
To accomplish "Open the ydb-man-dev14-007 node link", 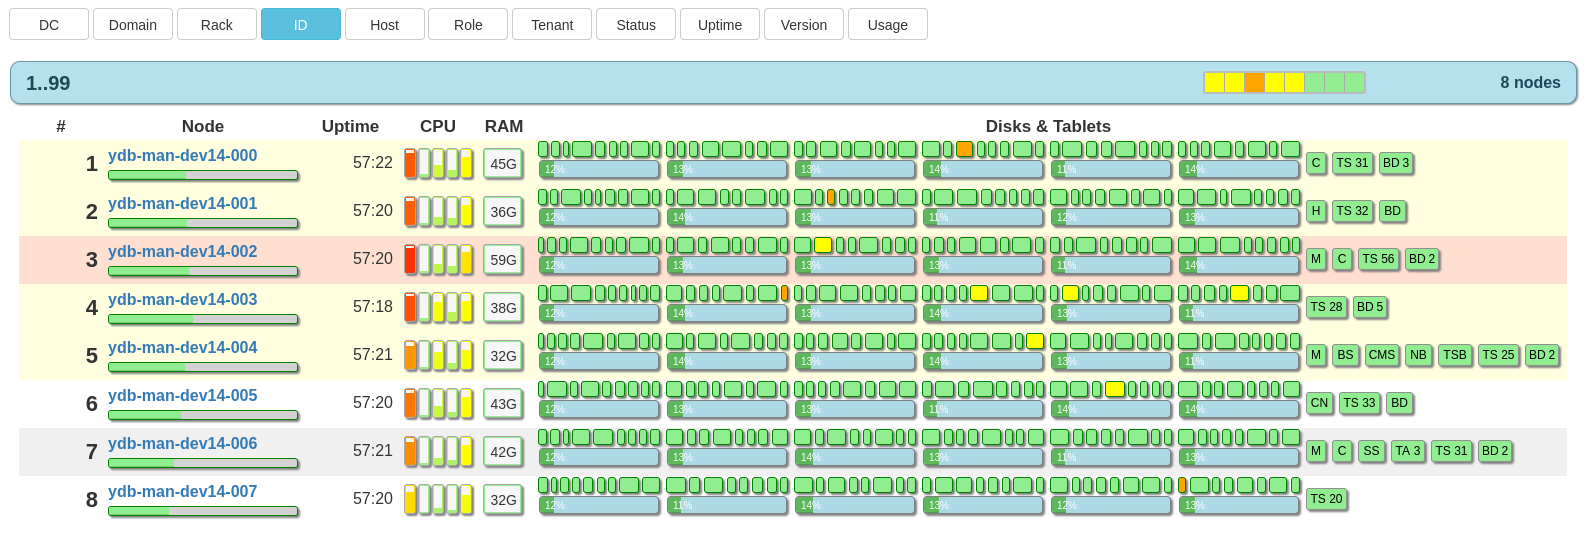I will 182,492.
